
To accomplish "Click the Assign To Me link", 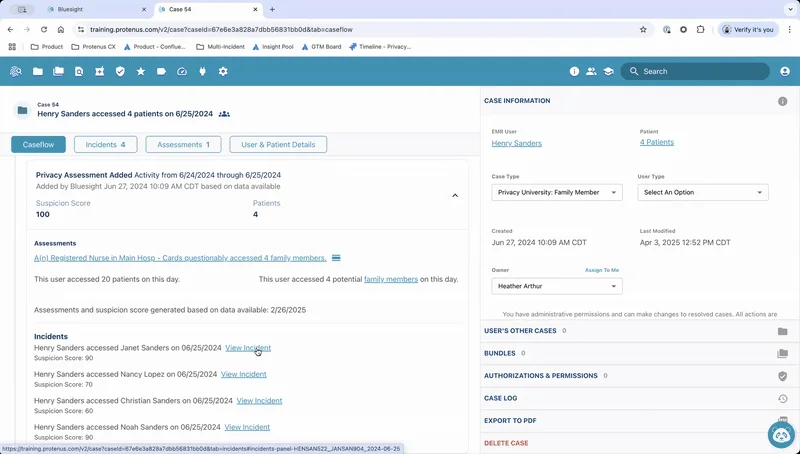I will tap(602, 270).
